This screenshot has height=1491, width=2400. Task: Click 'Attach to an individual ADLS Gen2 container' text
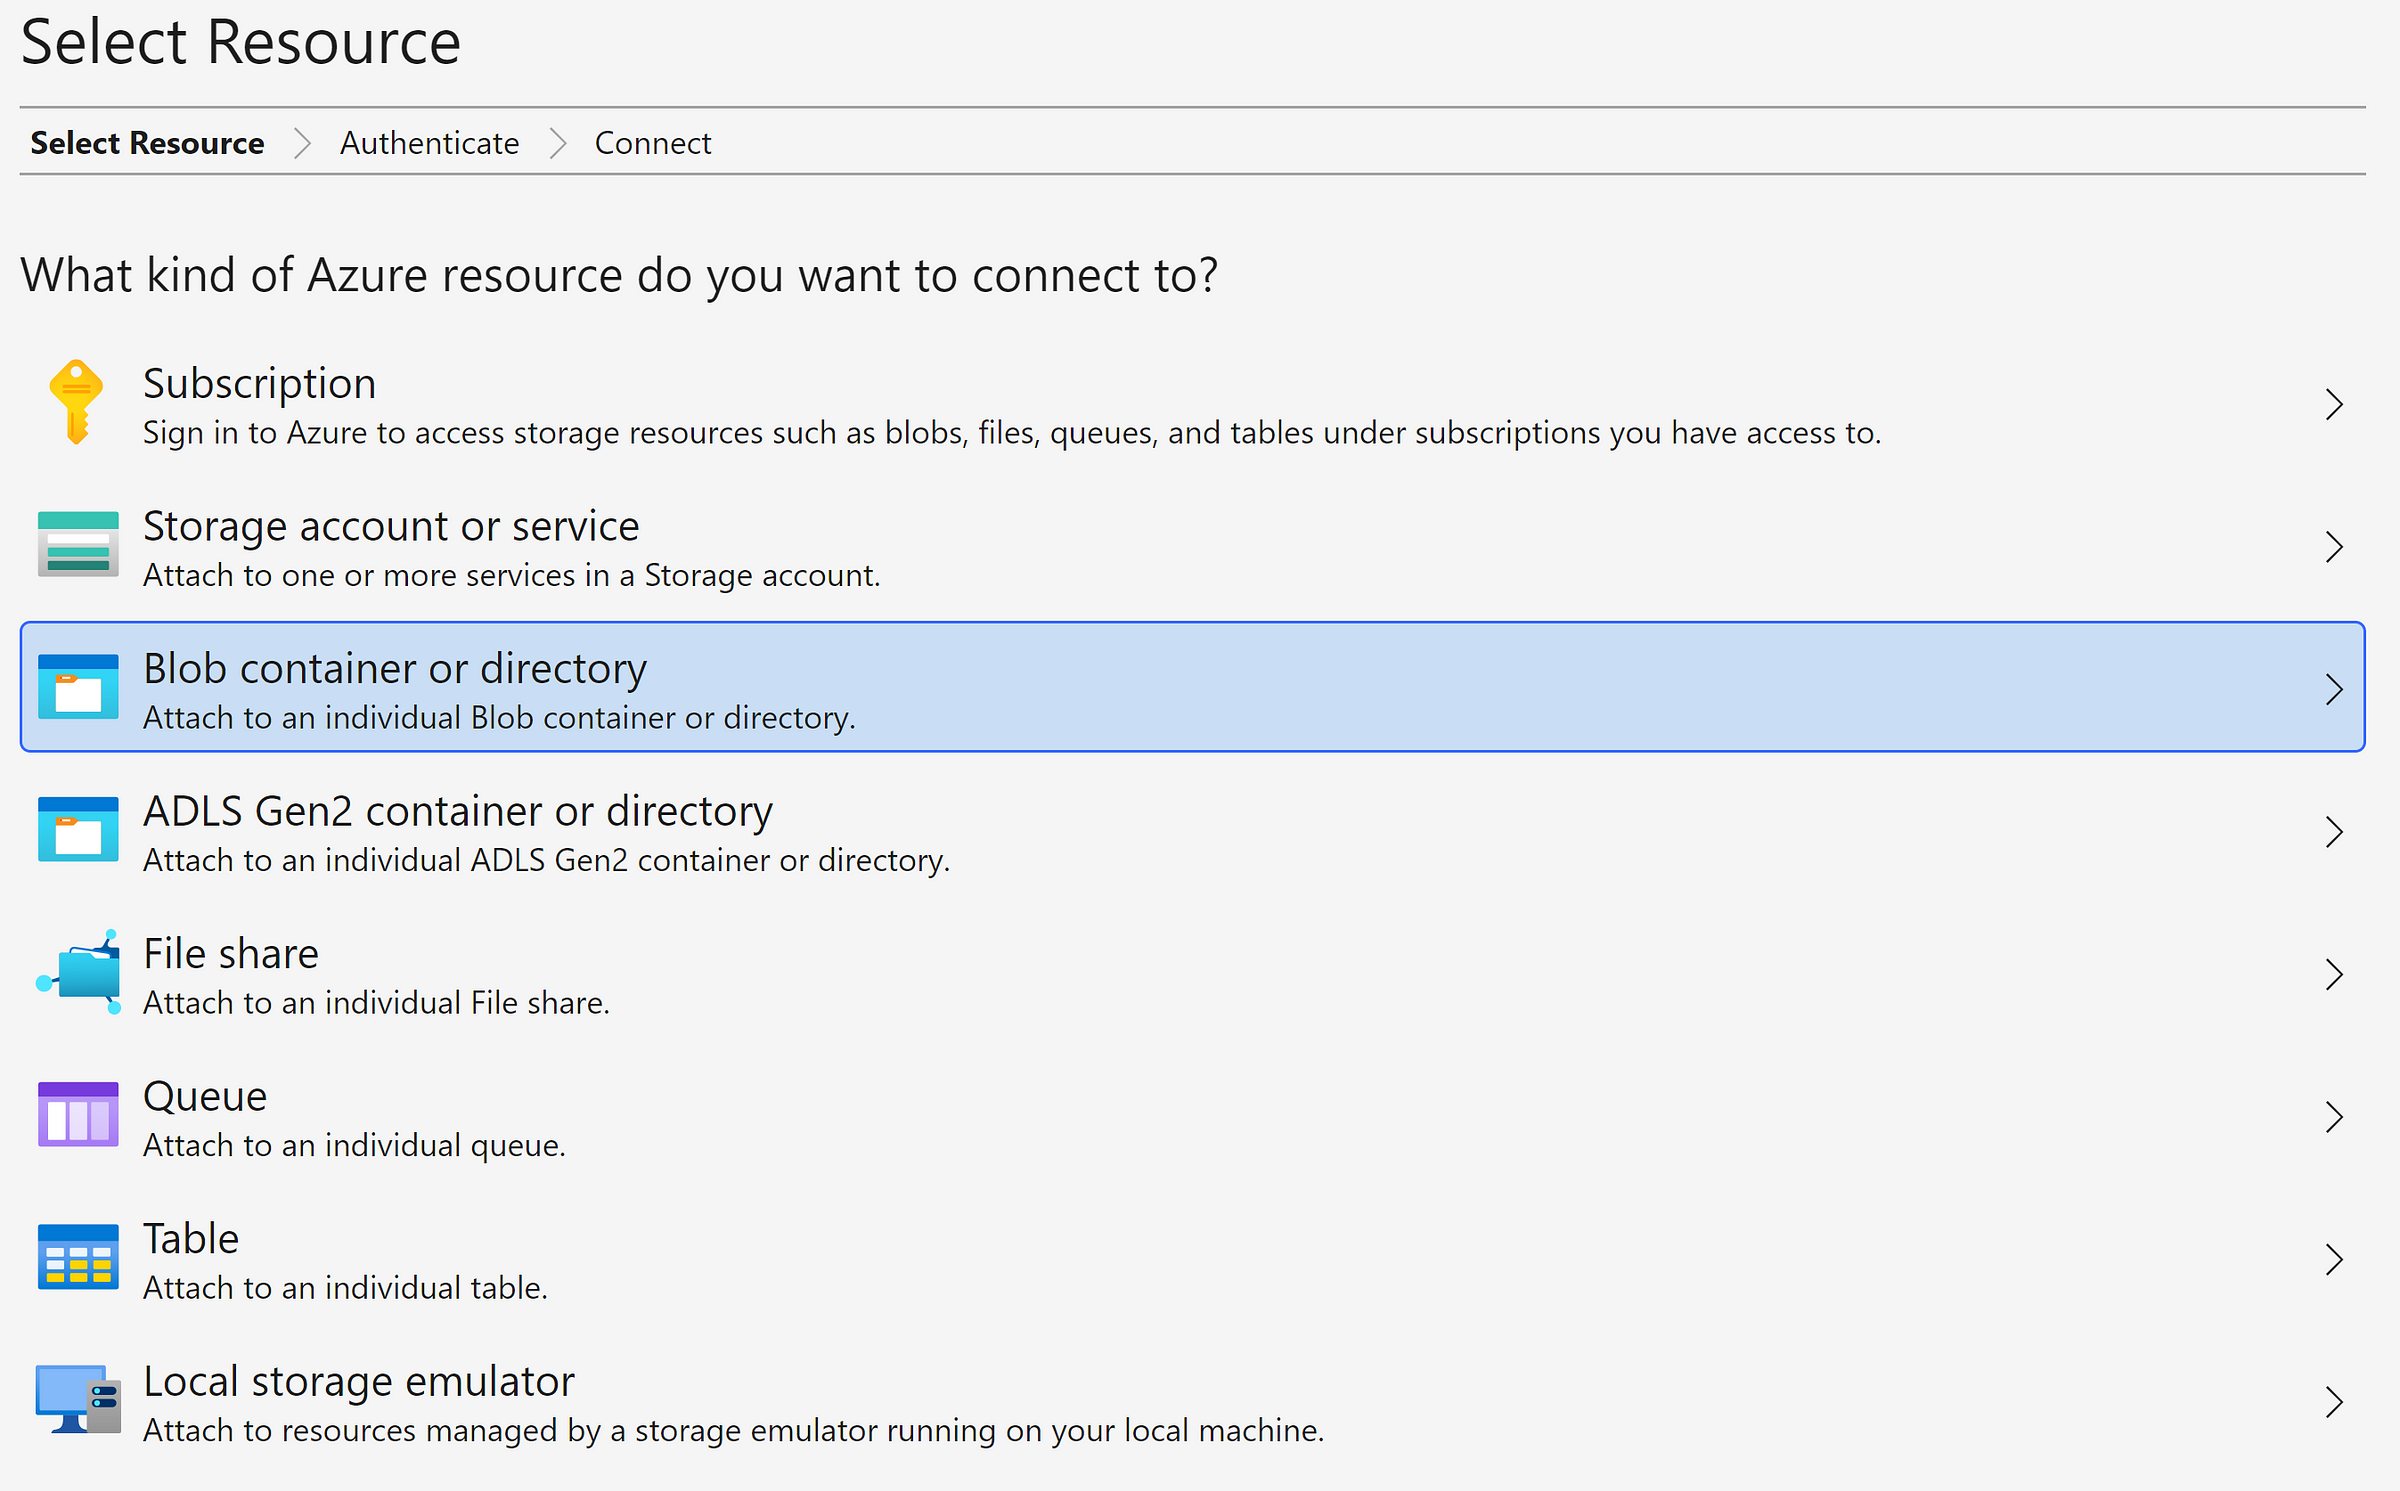[x=547, y=861]
